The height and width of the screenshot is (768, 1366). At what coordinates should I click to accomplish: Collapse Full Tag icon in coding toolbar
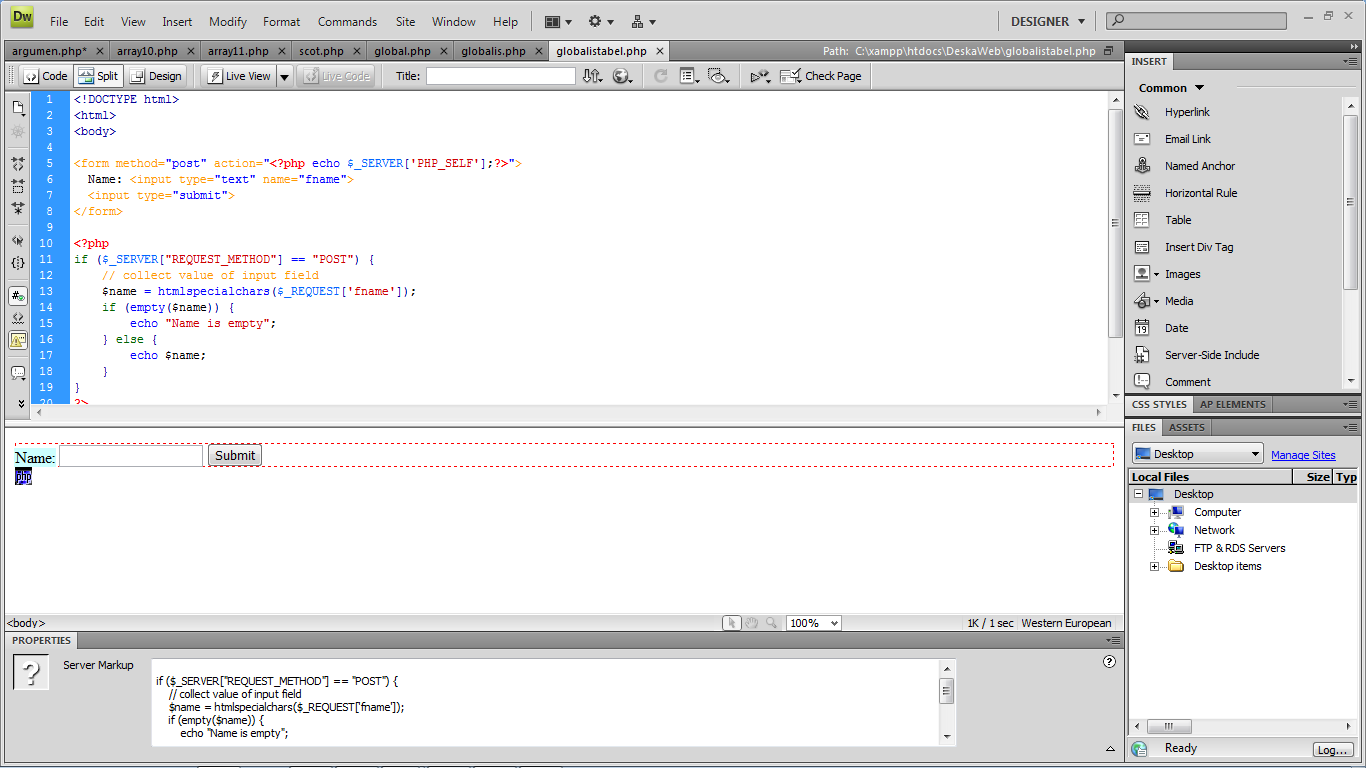pos(18,162)
